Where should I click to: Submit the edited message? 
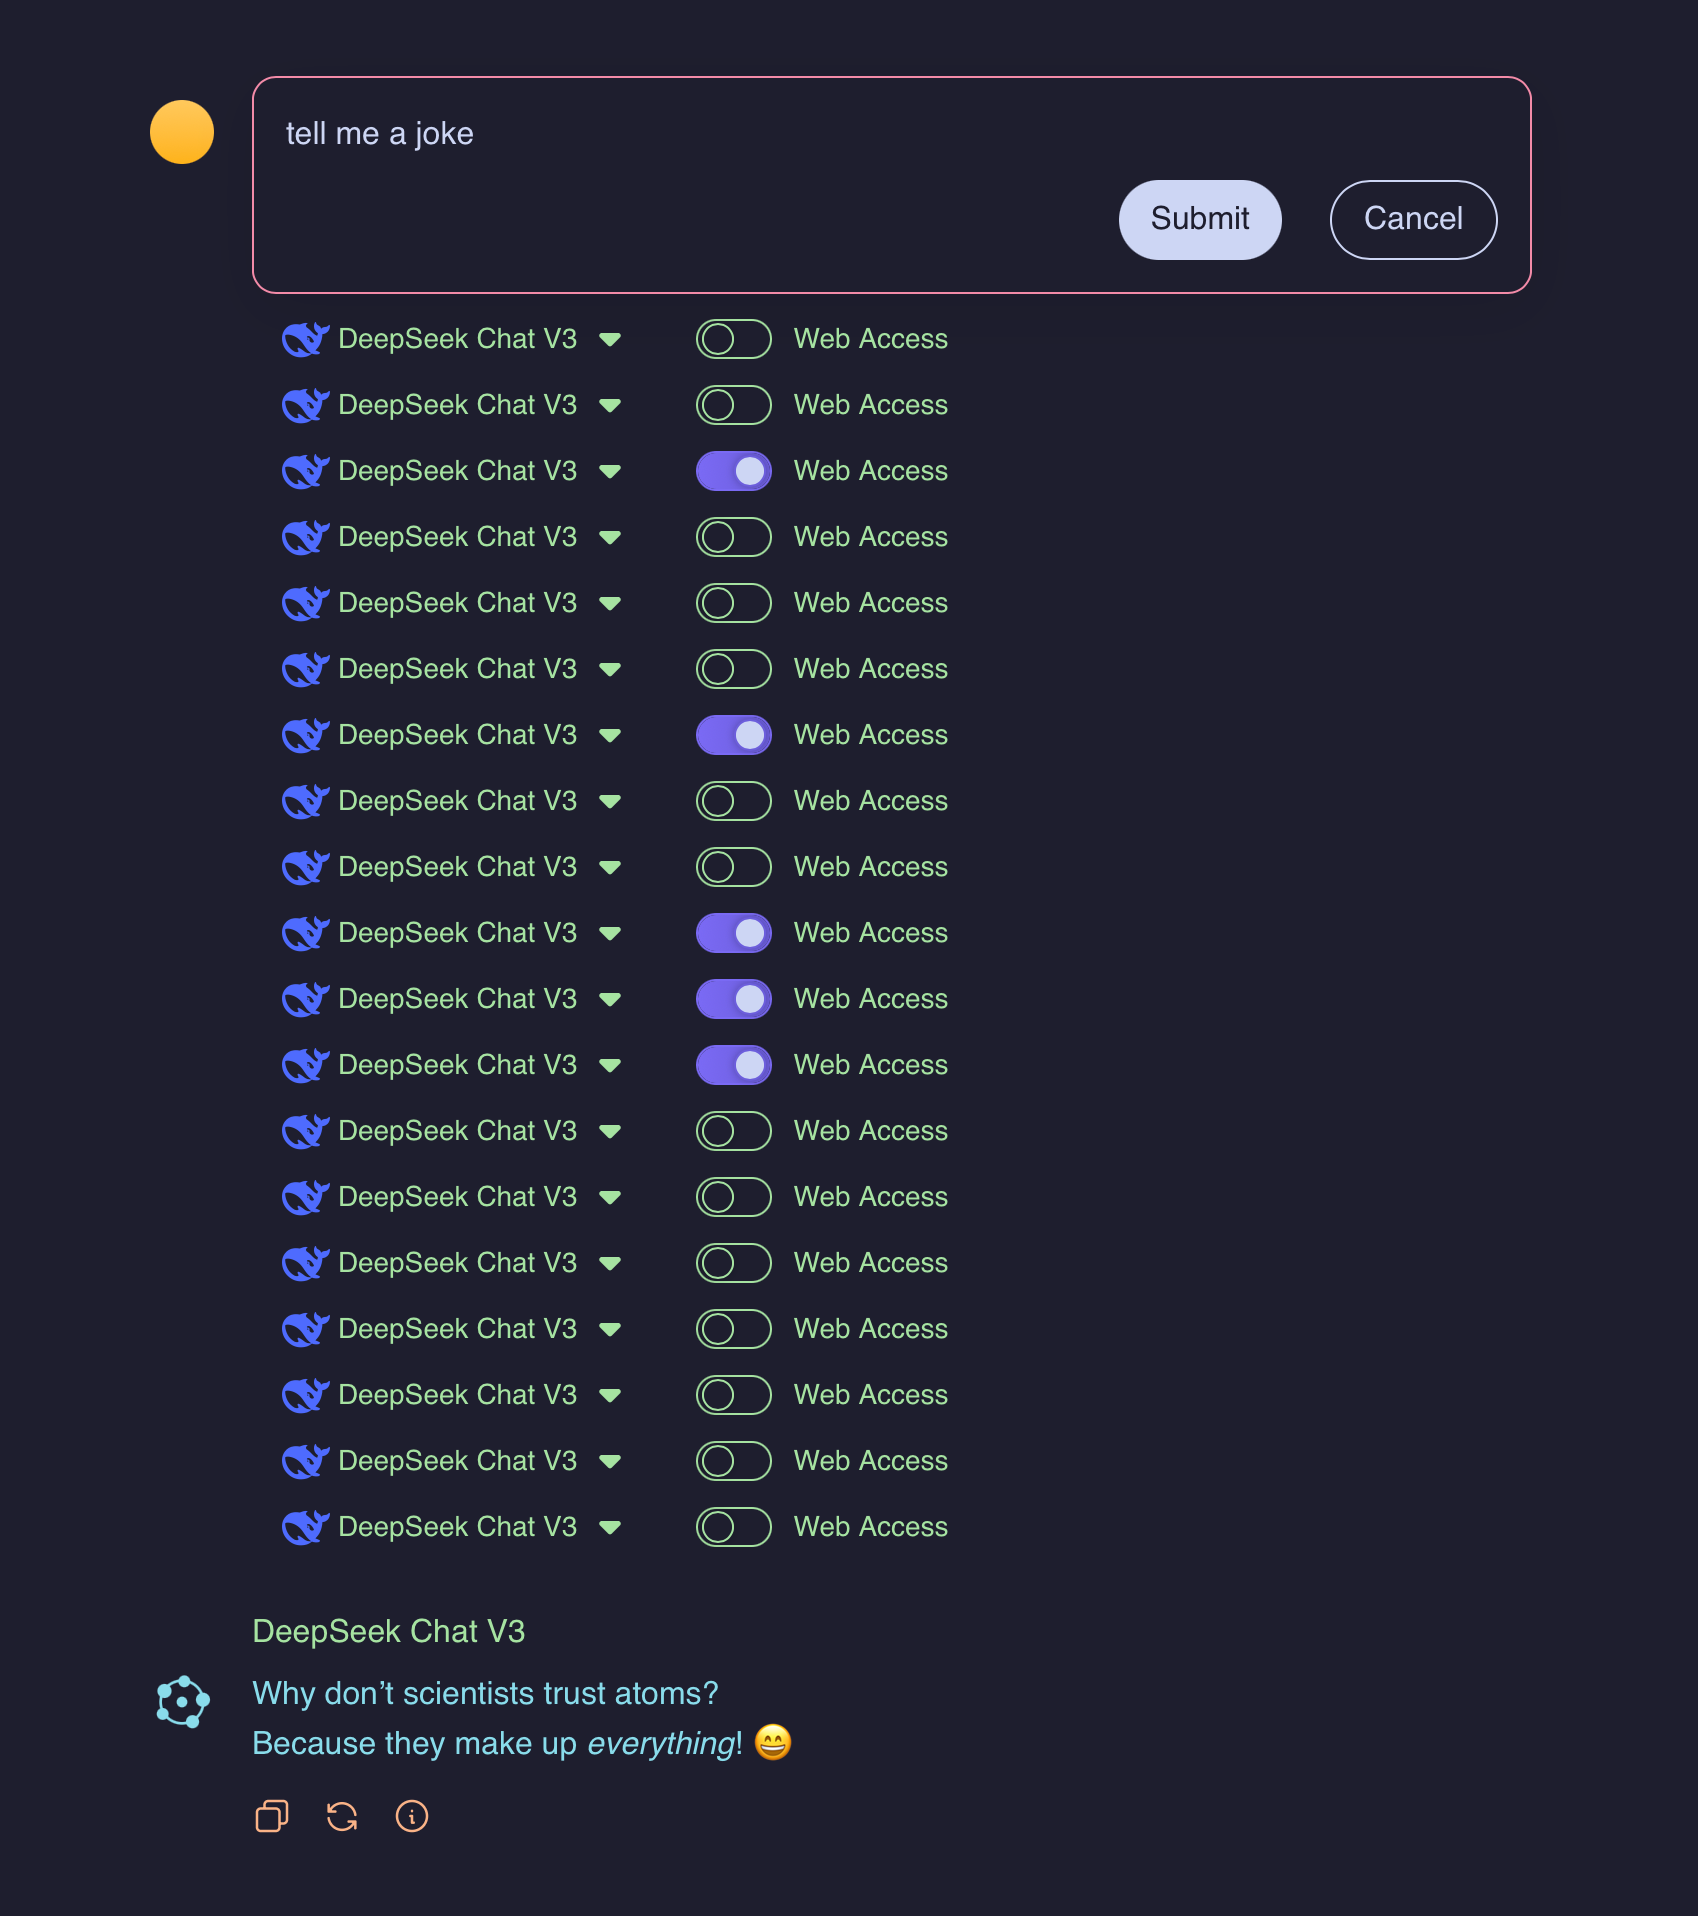coord(1199,219)
